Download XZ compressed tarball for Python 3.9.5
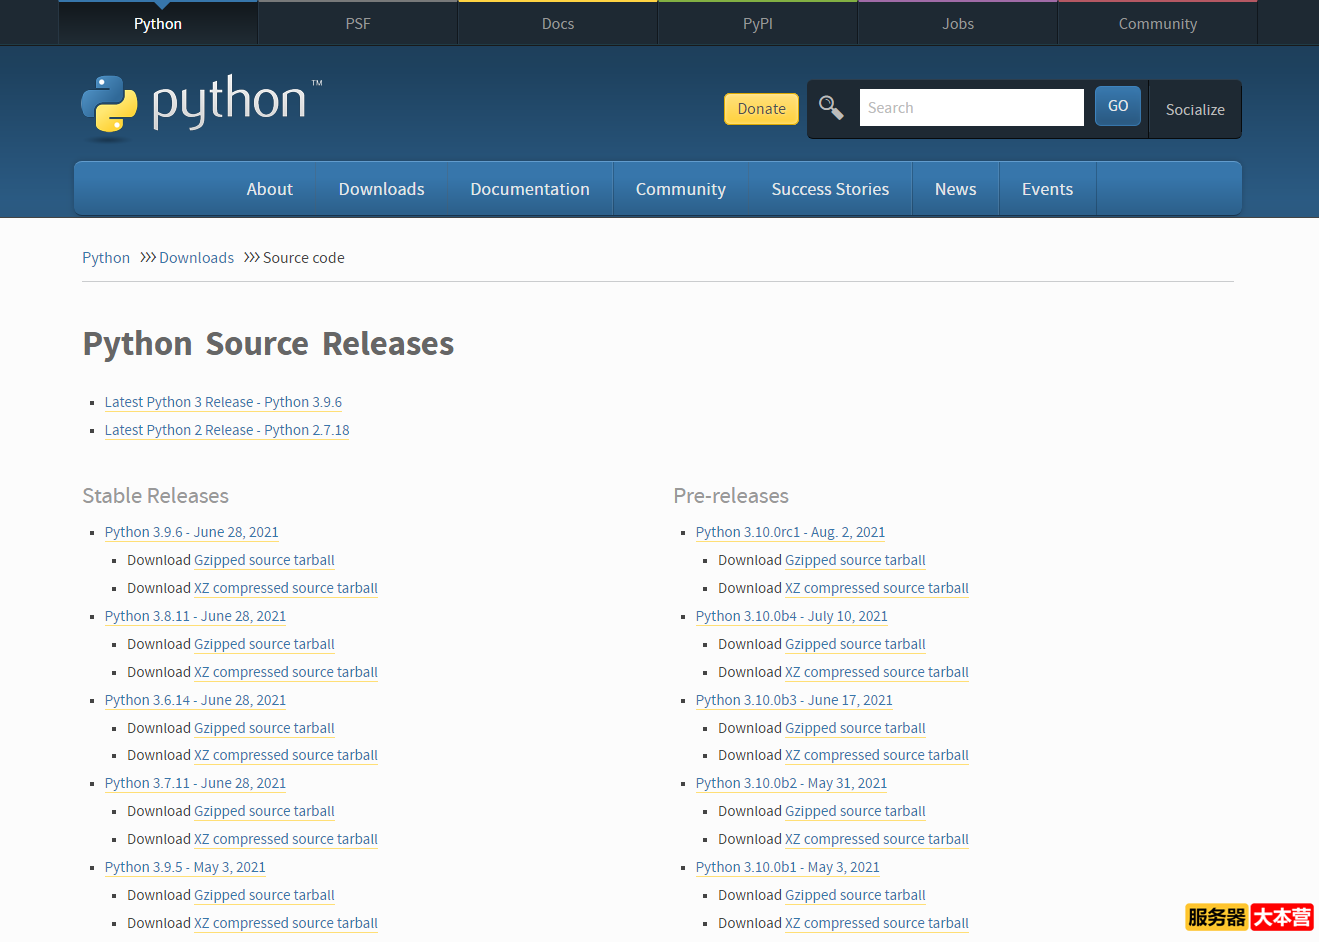 pos(286,923)
